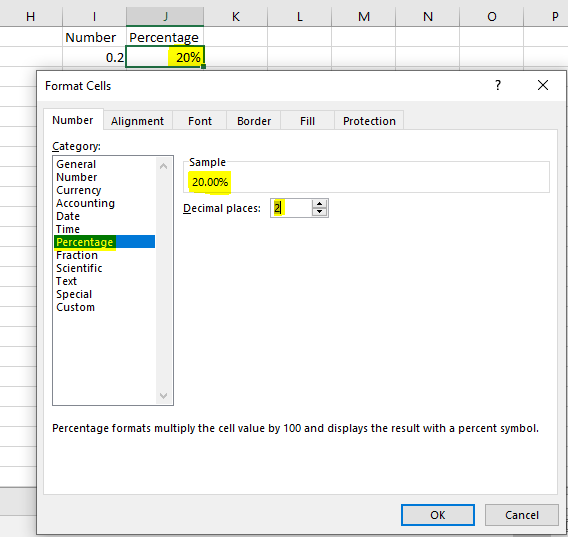Decrease decimal places with down arrow
Screen dimensions: 568x537
coord(319,212)
